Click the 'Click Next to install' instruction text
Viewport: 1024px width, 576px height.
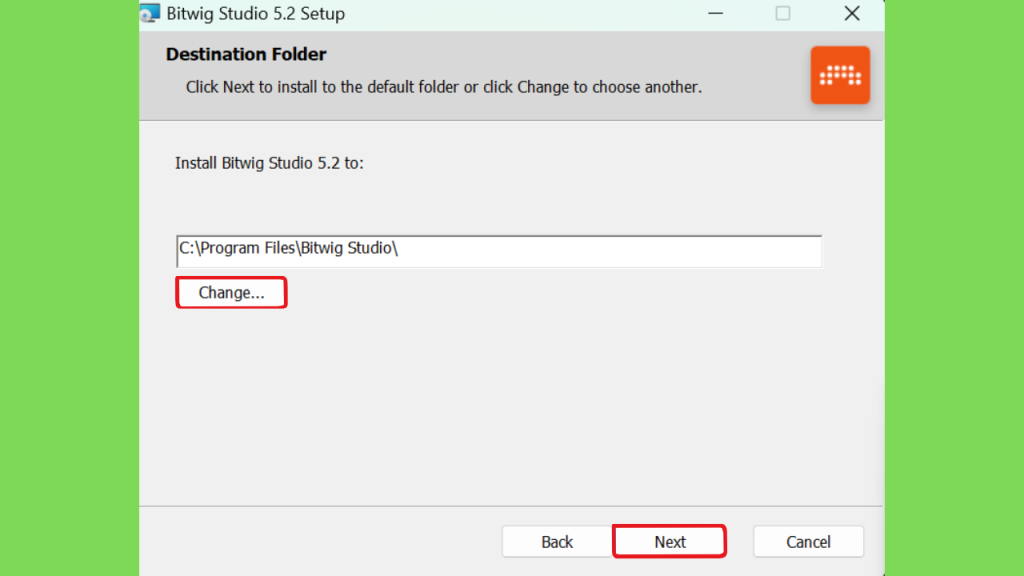pyautogui.click(x=443, y=87)
